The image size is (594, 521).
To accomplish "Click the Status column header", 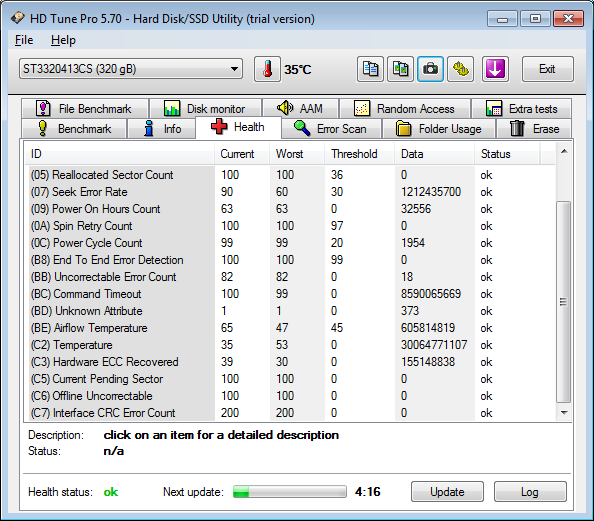I will click(x=507, y=154).
